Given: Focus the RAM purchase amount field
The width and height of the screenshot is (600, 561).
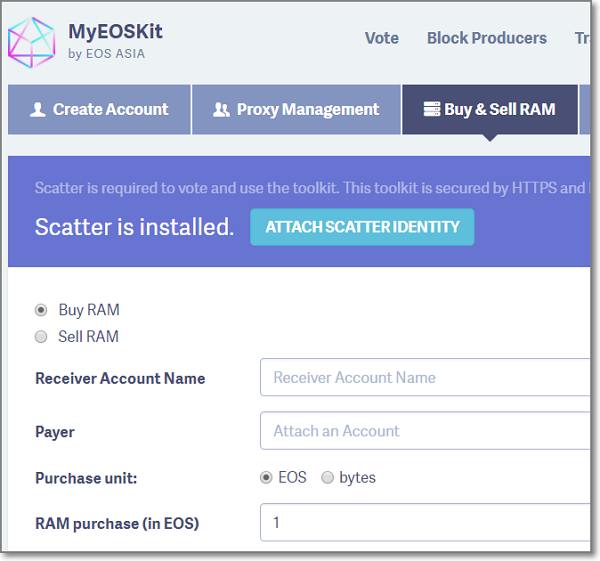Looking at the screenshot, I should (425, 523).
